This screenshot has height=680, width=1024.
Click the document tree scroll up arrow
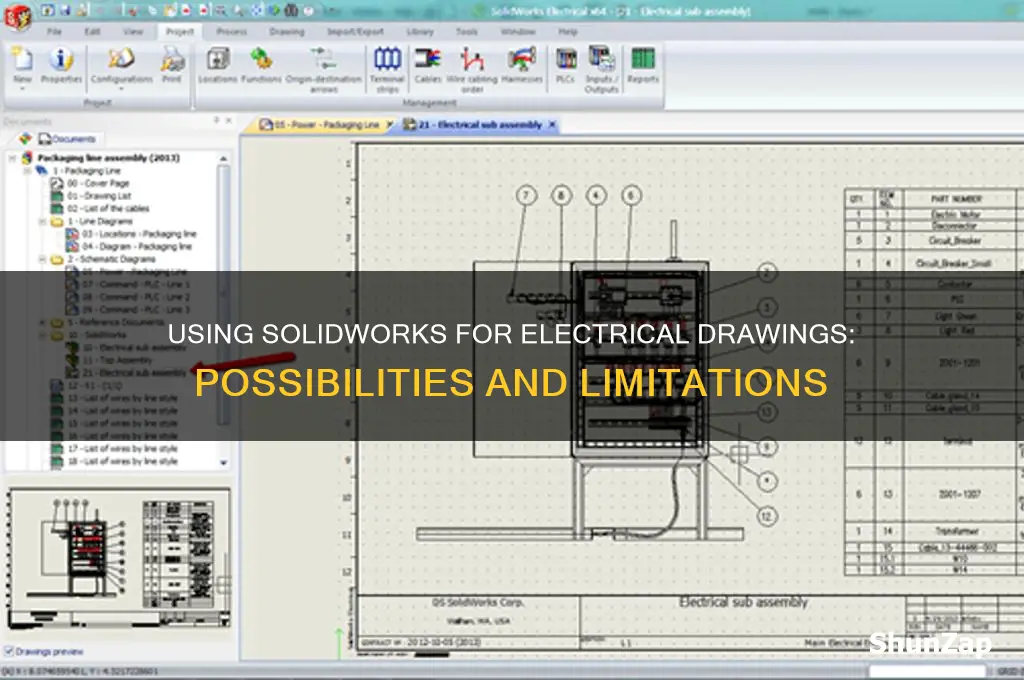[223, 159]
